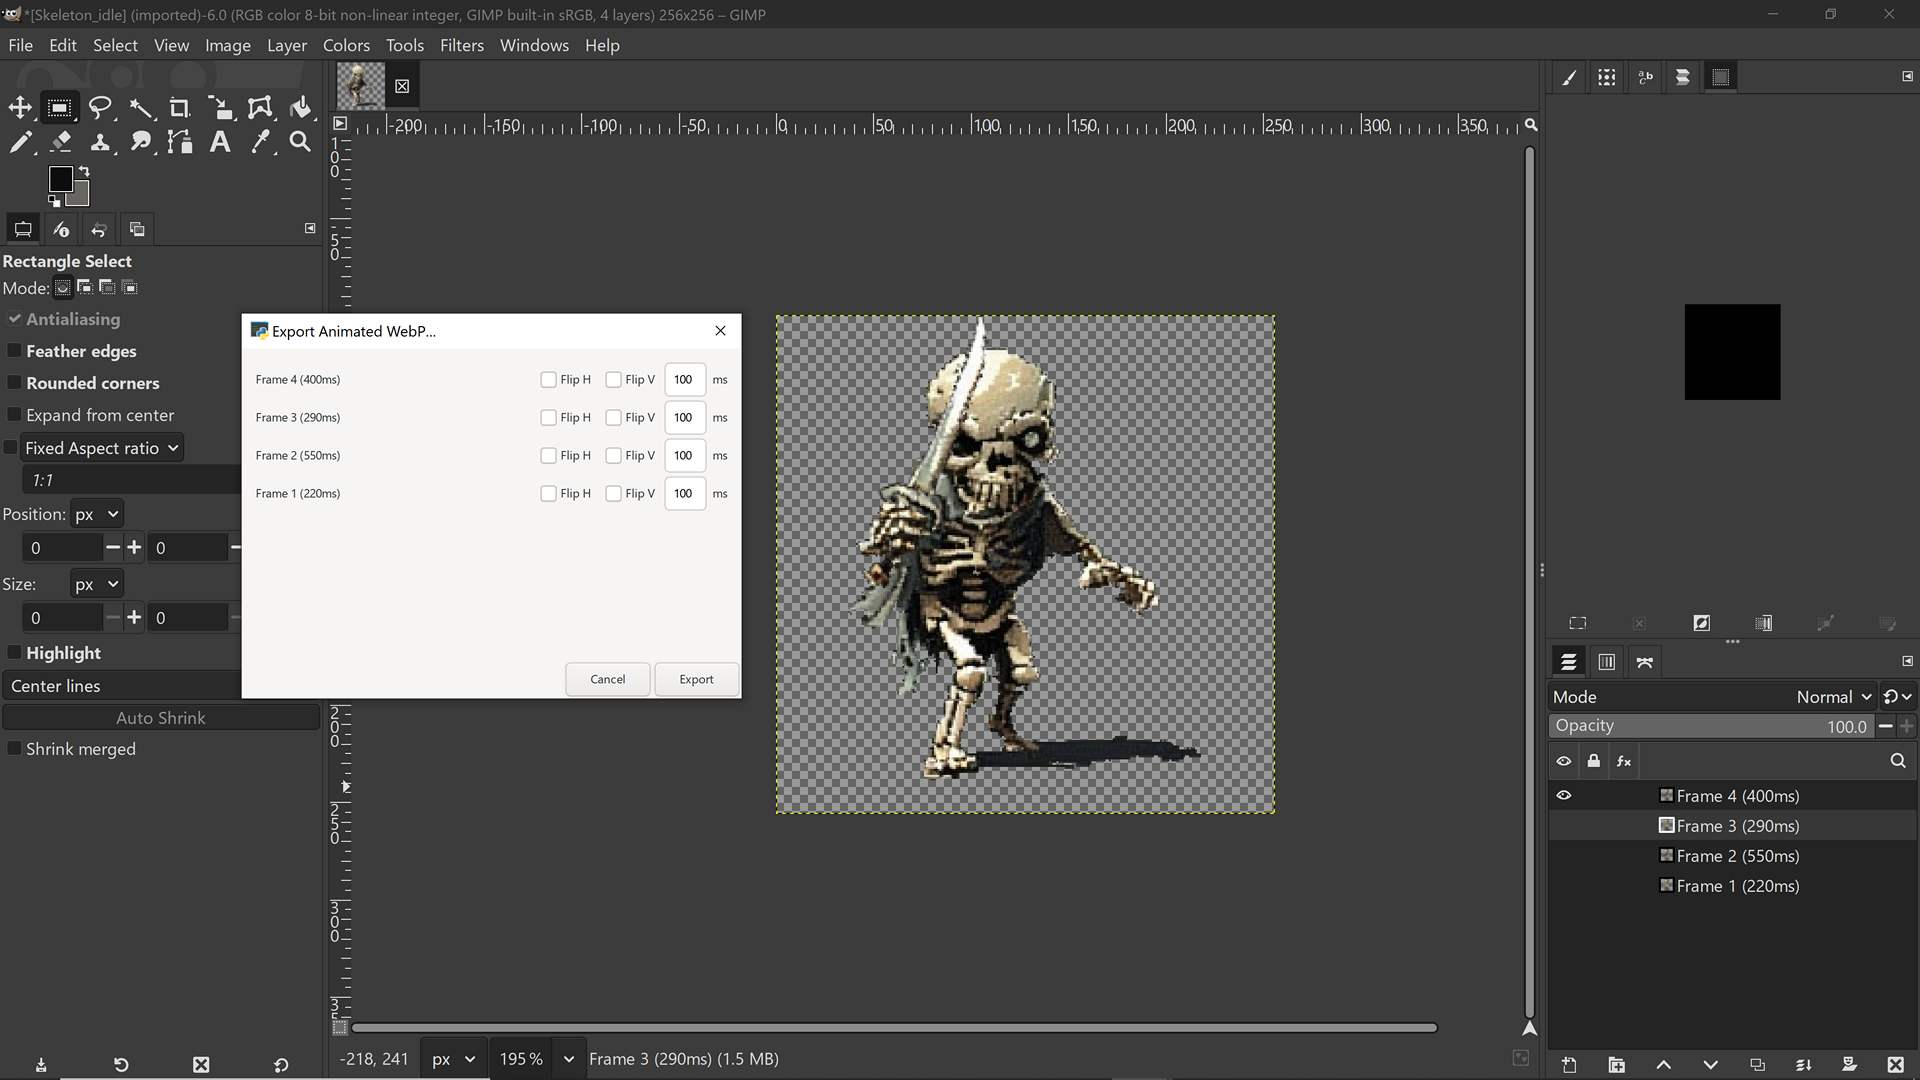Enable Flip H for Frame 4
This screenshot has width=1920, height=1080.
tap(548, 380)
